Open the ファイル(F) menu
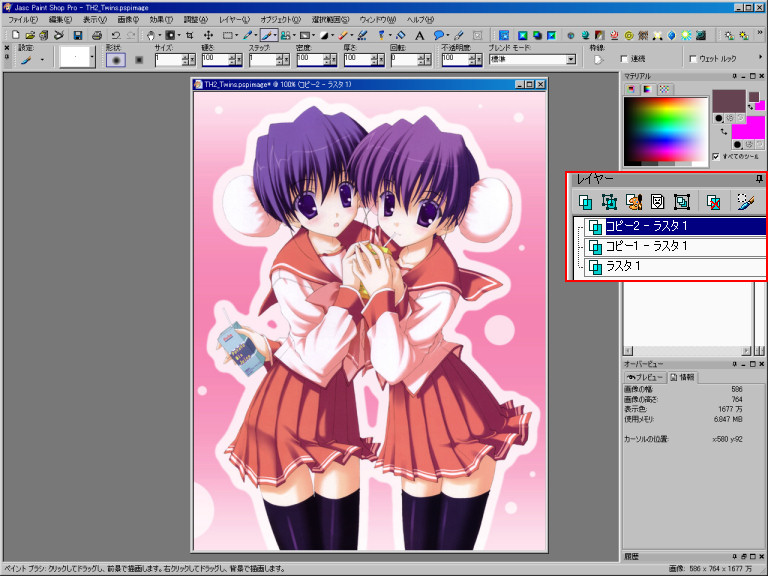The width and height of the screenshot is (768, 576). click(x=23, y=20)
